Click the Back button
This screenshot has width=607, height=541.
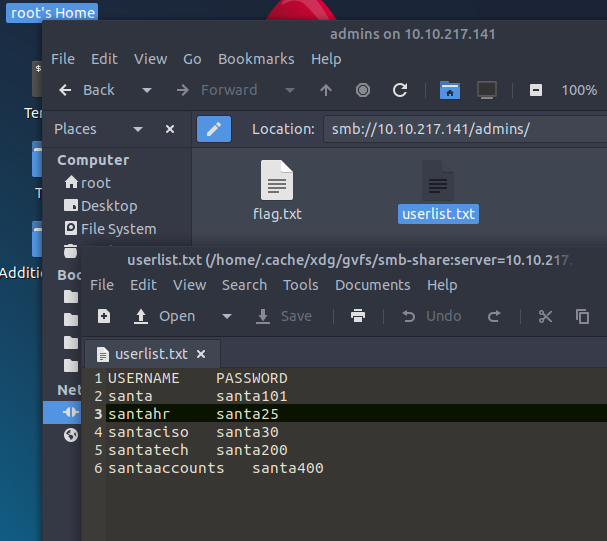tap(87, 90)
